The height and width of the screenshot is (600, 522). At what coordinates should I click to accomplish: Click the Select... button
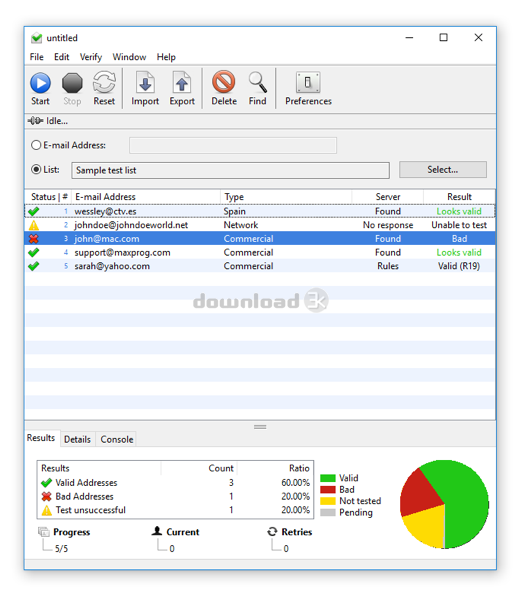coord(443,170)
